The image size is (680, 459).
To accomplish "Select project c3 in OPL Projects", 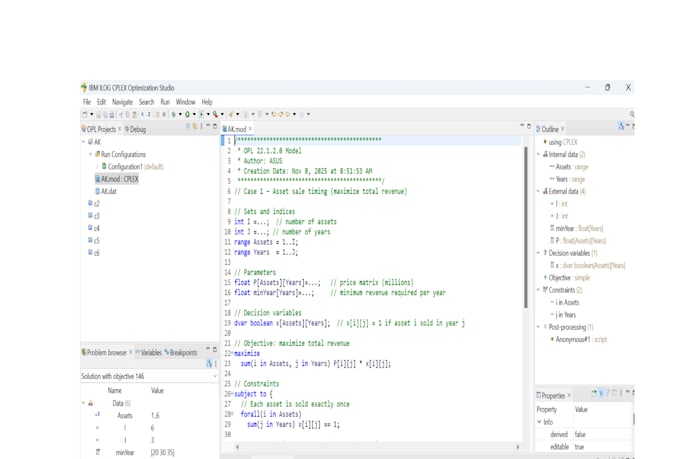I will click(94, 216).
